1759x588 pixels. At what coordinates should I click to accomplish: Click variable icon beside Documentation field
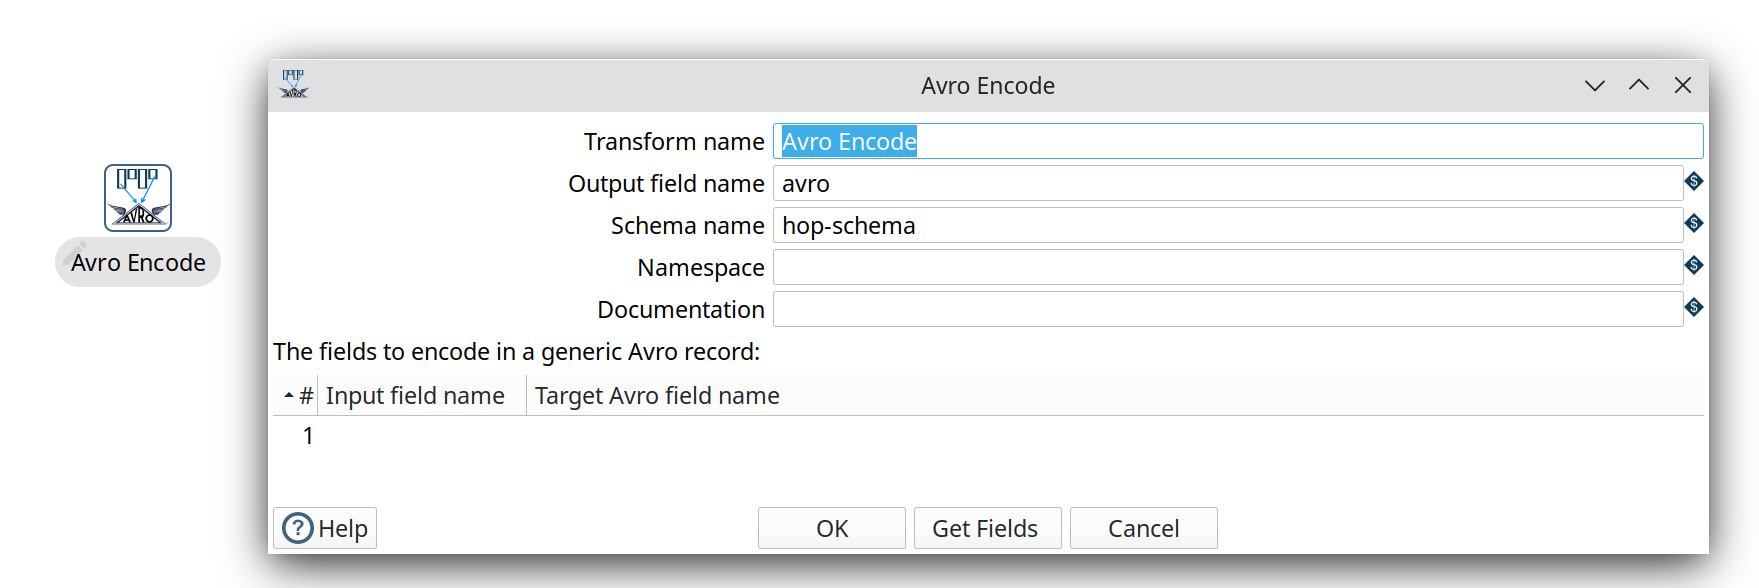pyautogui.click(x=1693, y=307)
